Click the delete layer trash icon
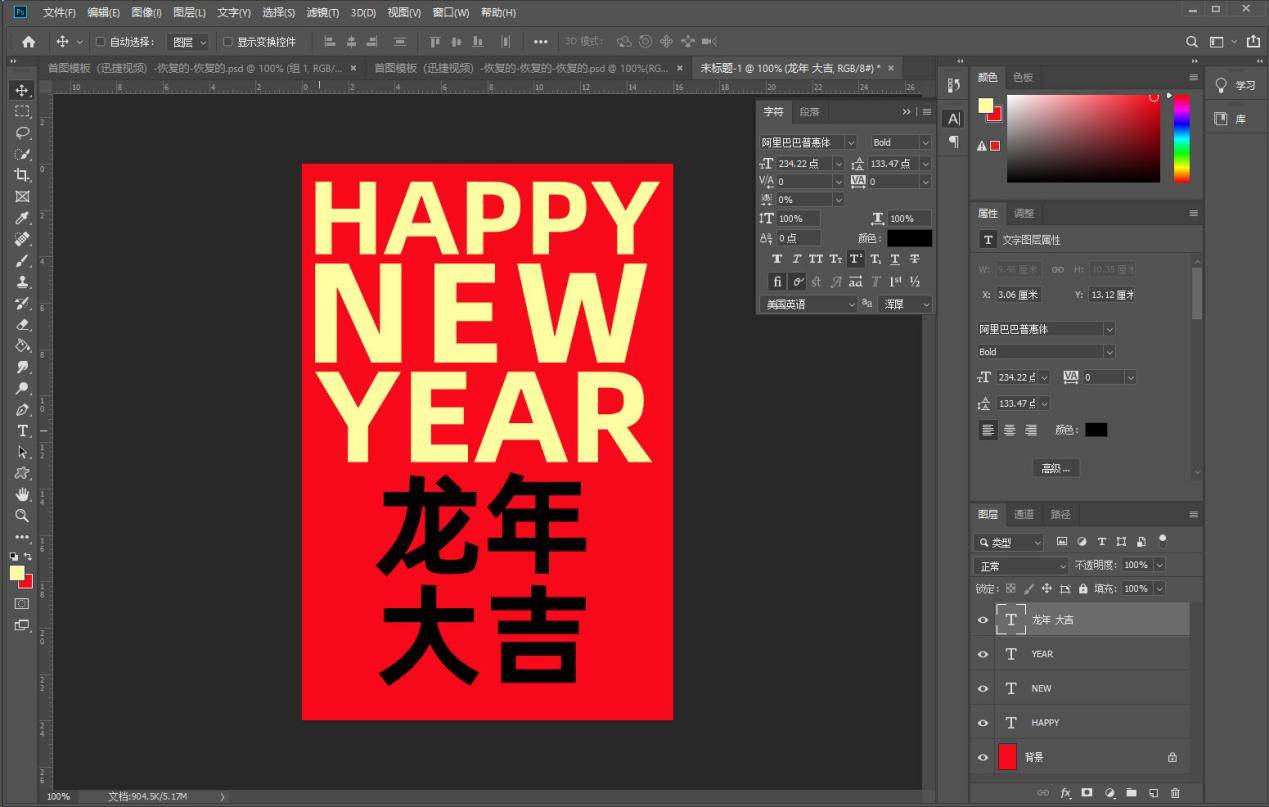This screenshot has width=1269, height=807. (x=1175, y=793)
